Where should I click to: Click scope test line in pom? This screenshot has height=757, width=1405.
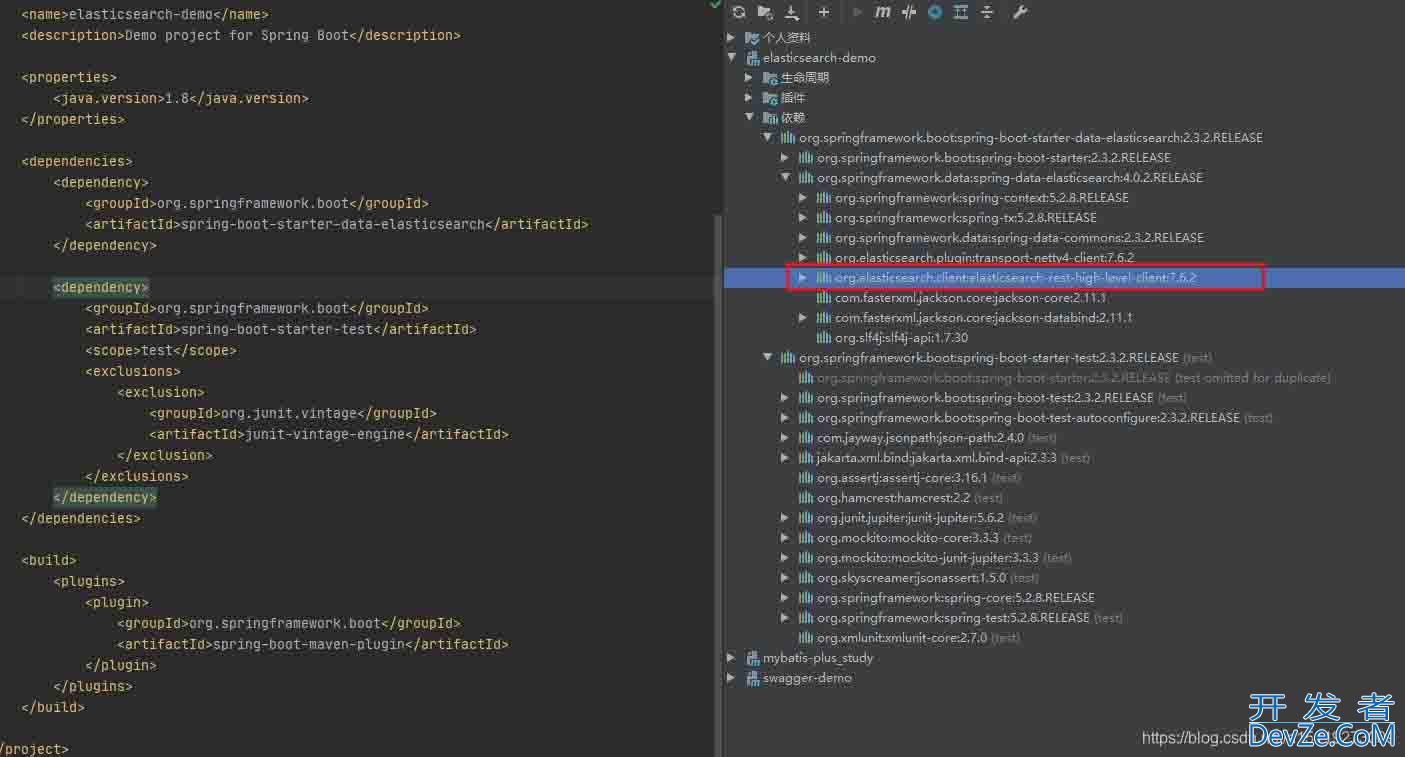click(x=161, y=350)
